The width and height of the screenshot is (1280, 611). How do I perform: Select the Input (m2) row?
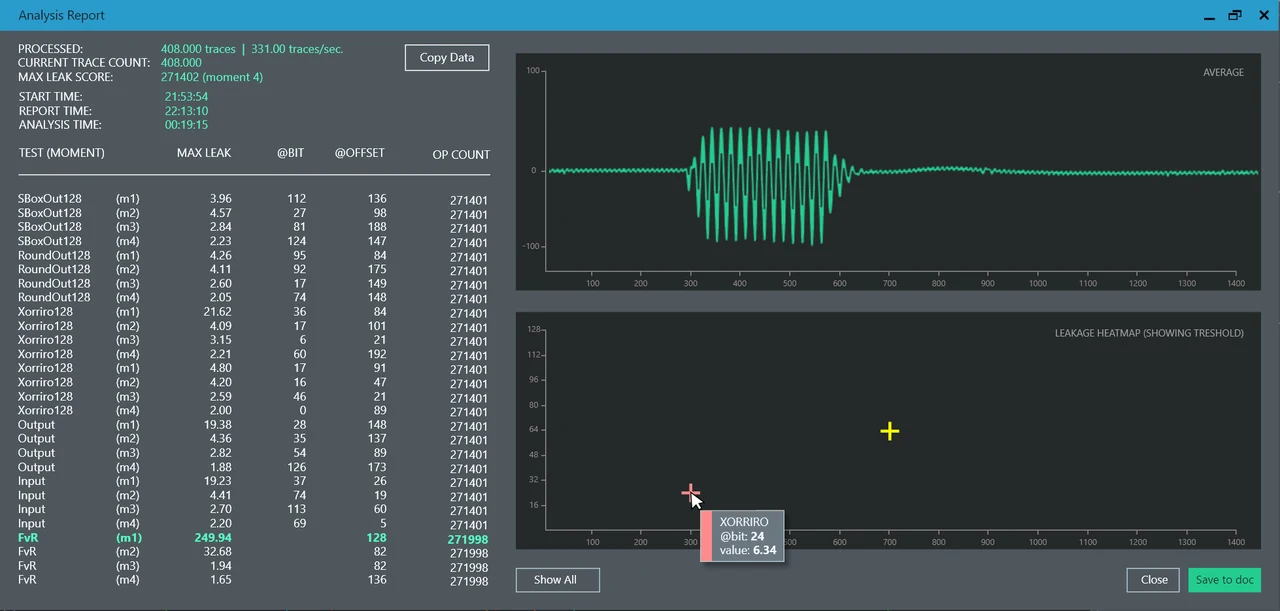point(254,496)
